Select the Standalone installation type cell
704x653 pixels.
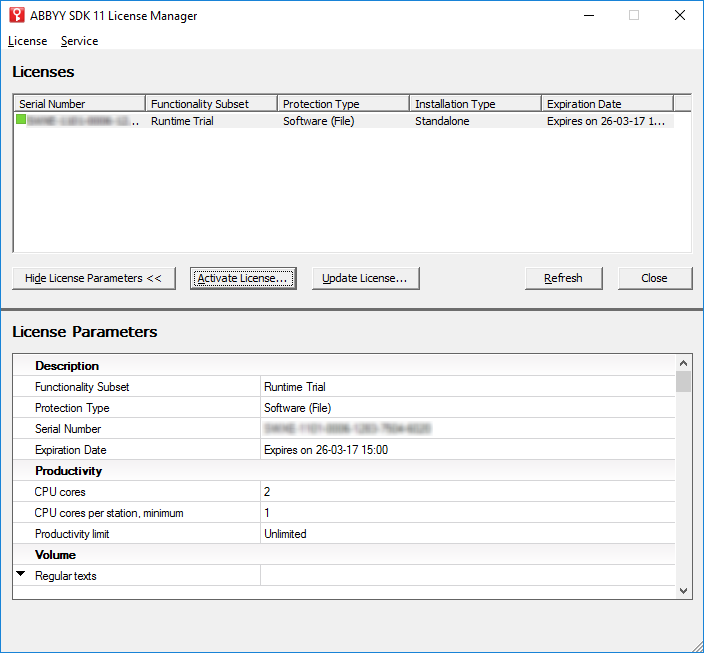click(442, 121)
